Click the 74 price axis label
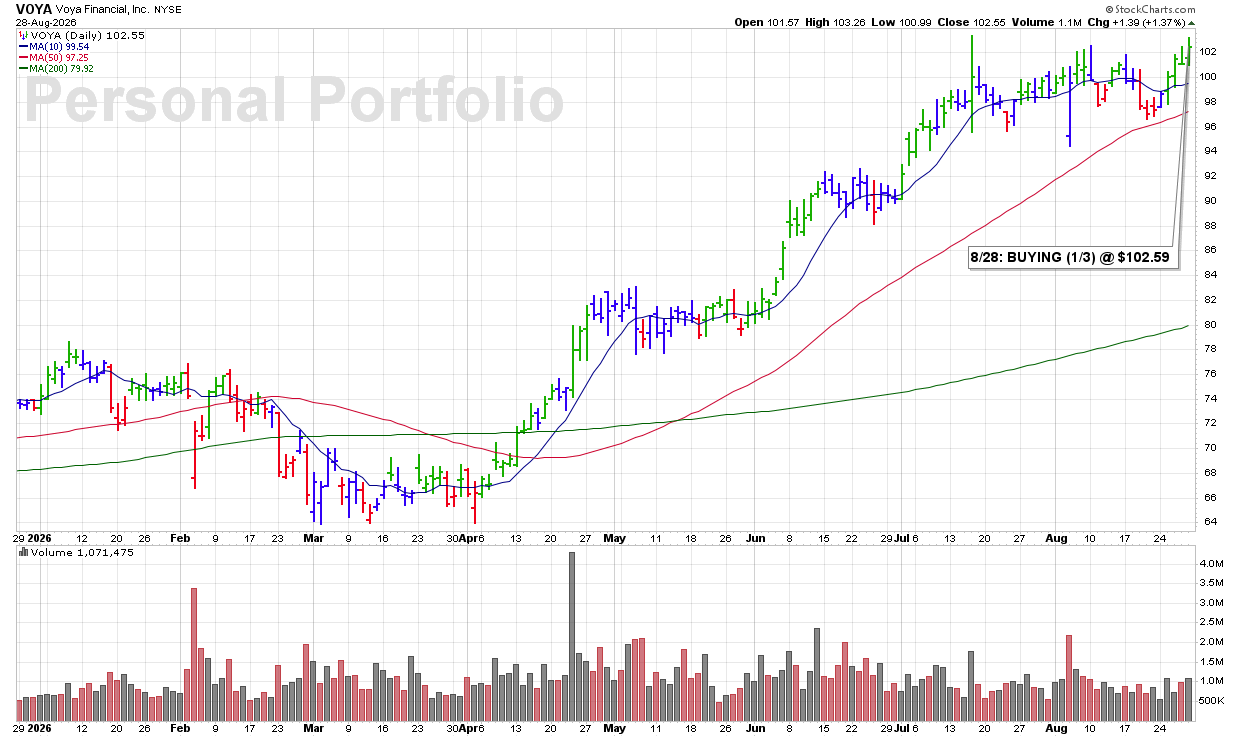The height and width of the screenshot is (737, 1240). point(1209,399)
